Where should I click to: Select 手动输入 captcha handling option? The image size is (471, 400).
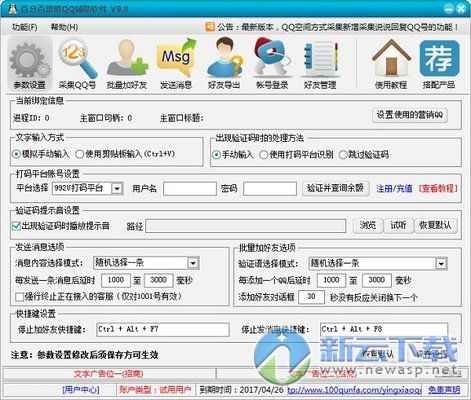click(233, 155)
